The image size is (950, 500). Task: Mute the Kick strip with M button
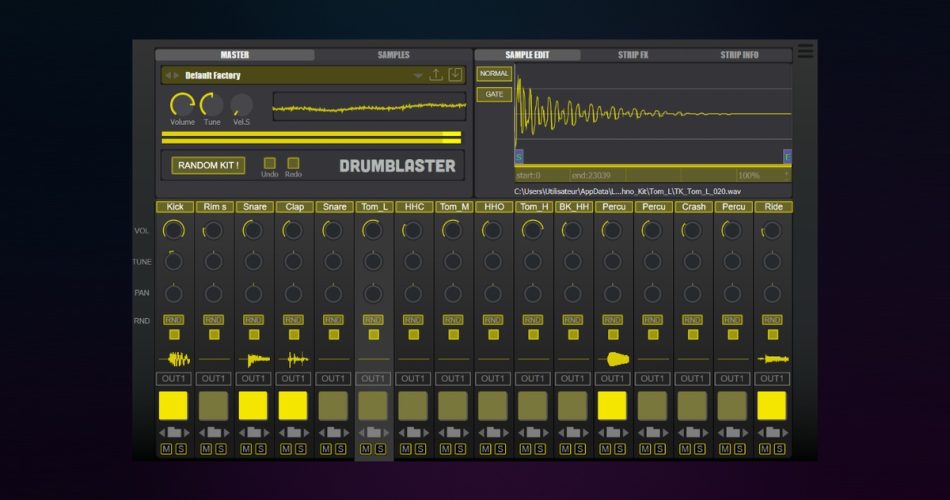click(166, 449)
